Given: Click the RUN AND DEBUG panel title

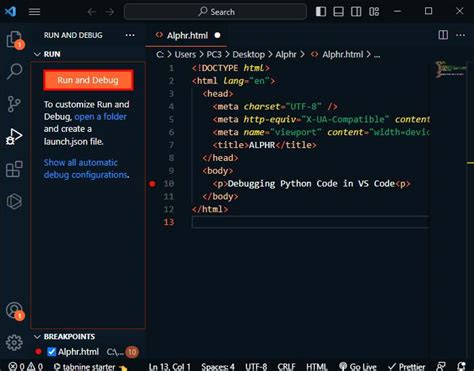Looking at the screenshot, I should (x=73, y=35).
